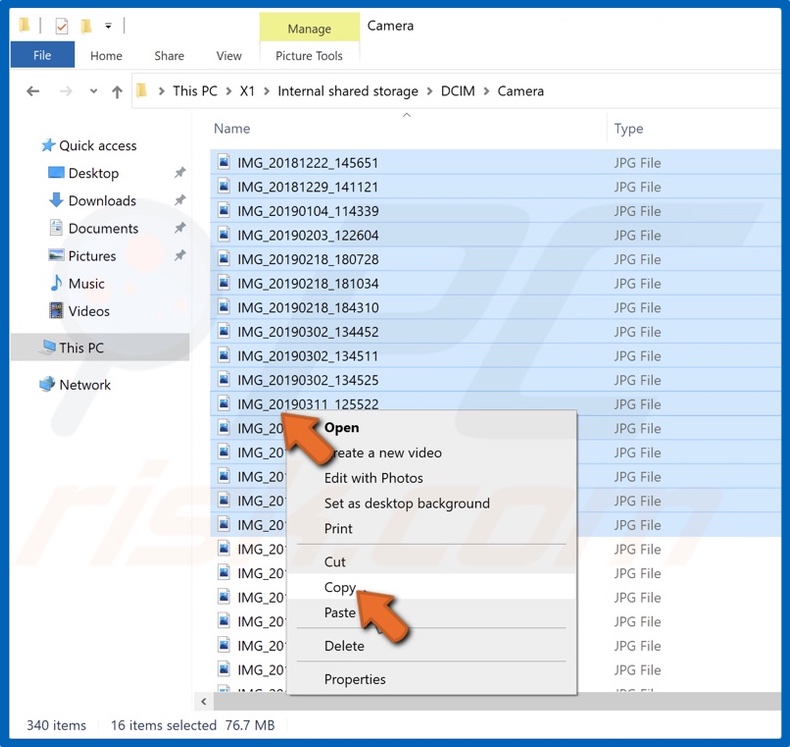Image resolution: width=790 pixels, height=747 pixels.
Task: Expand the chevron after Internal shared storage
Action: [430, 91]
